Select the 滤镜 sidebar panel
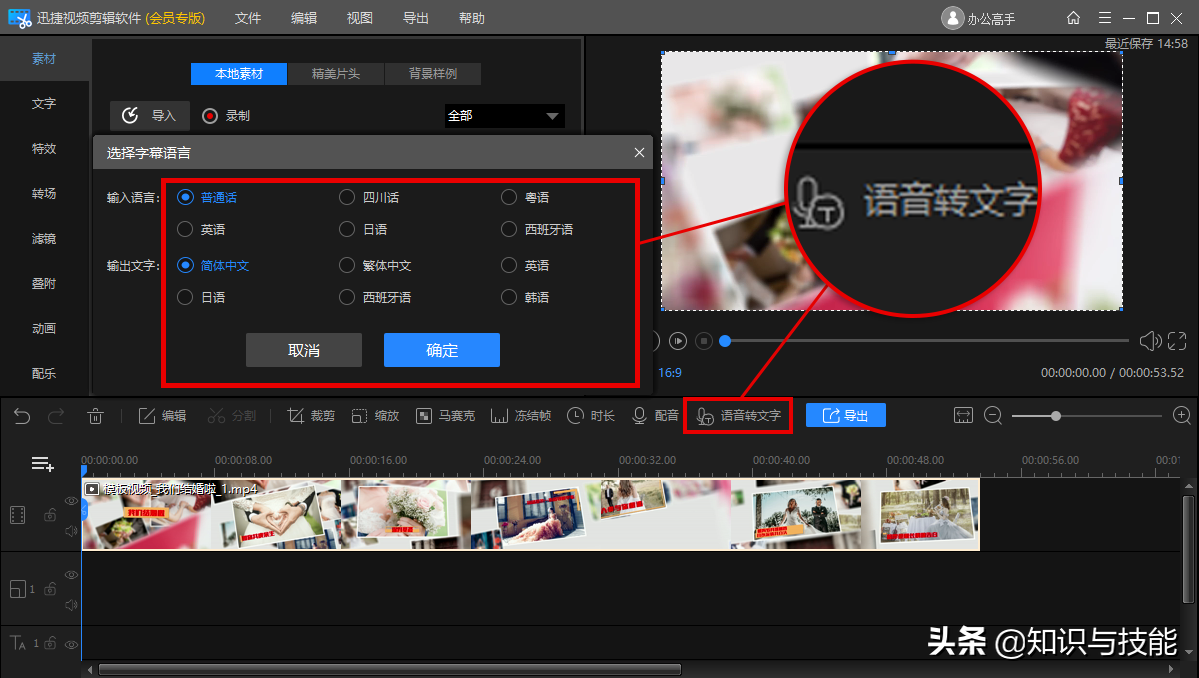This screenshot has width=1199, height=678. [43, 238]
